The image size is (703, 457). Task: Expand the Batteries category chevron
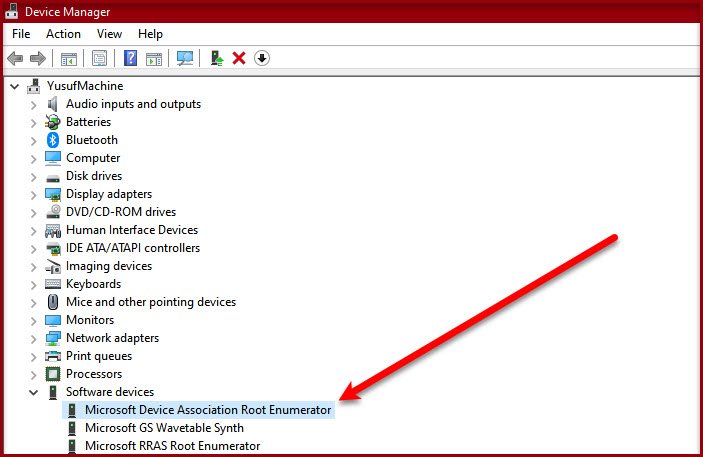[34, 123]
